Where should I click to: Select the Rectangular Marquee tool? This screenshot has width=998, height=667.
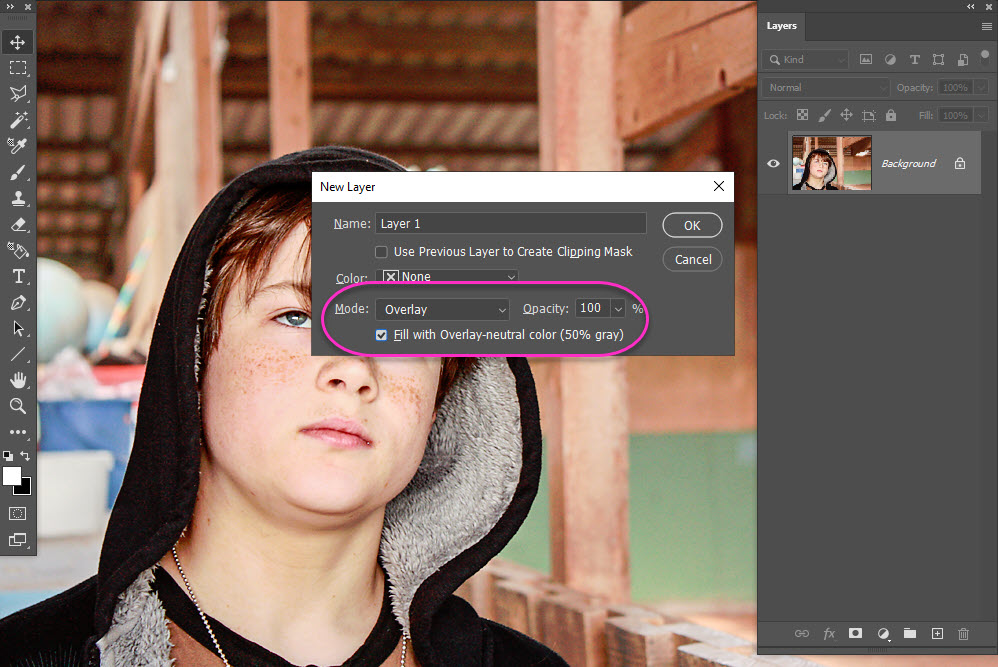coord(18,67)
